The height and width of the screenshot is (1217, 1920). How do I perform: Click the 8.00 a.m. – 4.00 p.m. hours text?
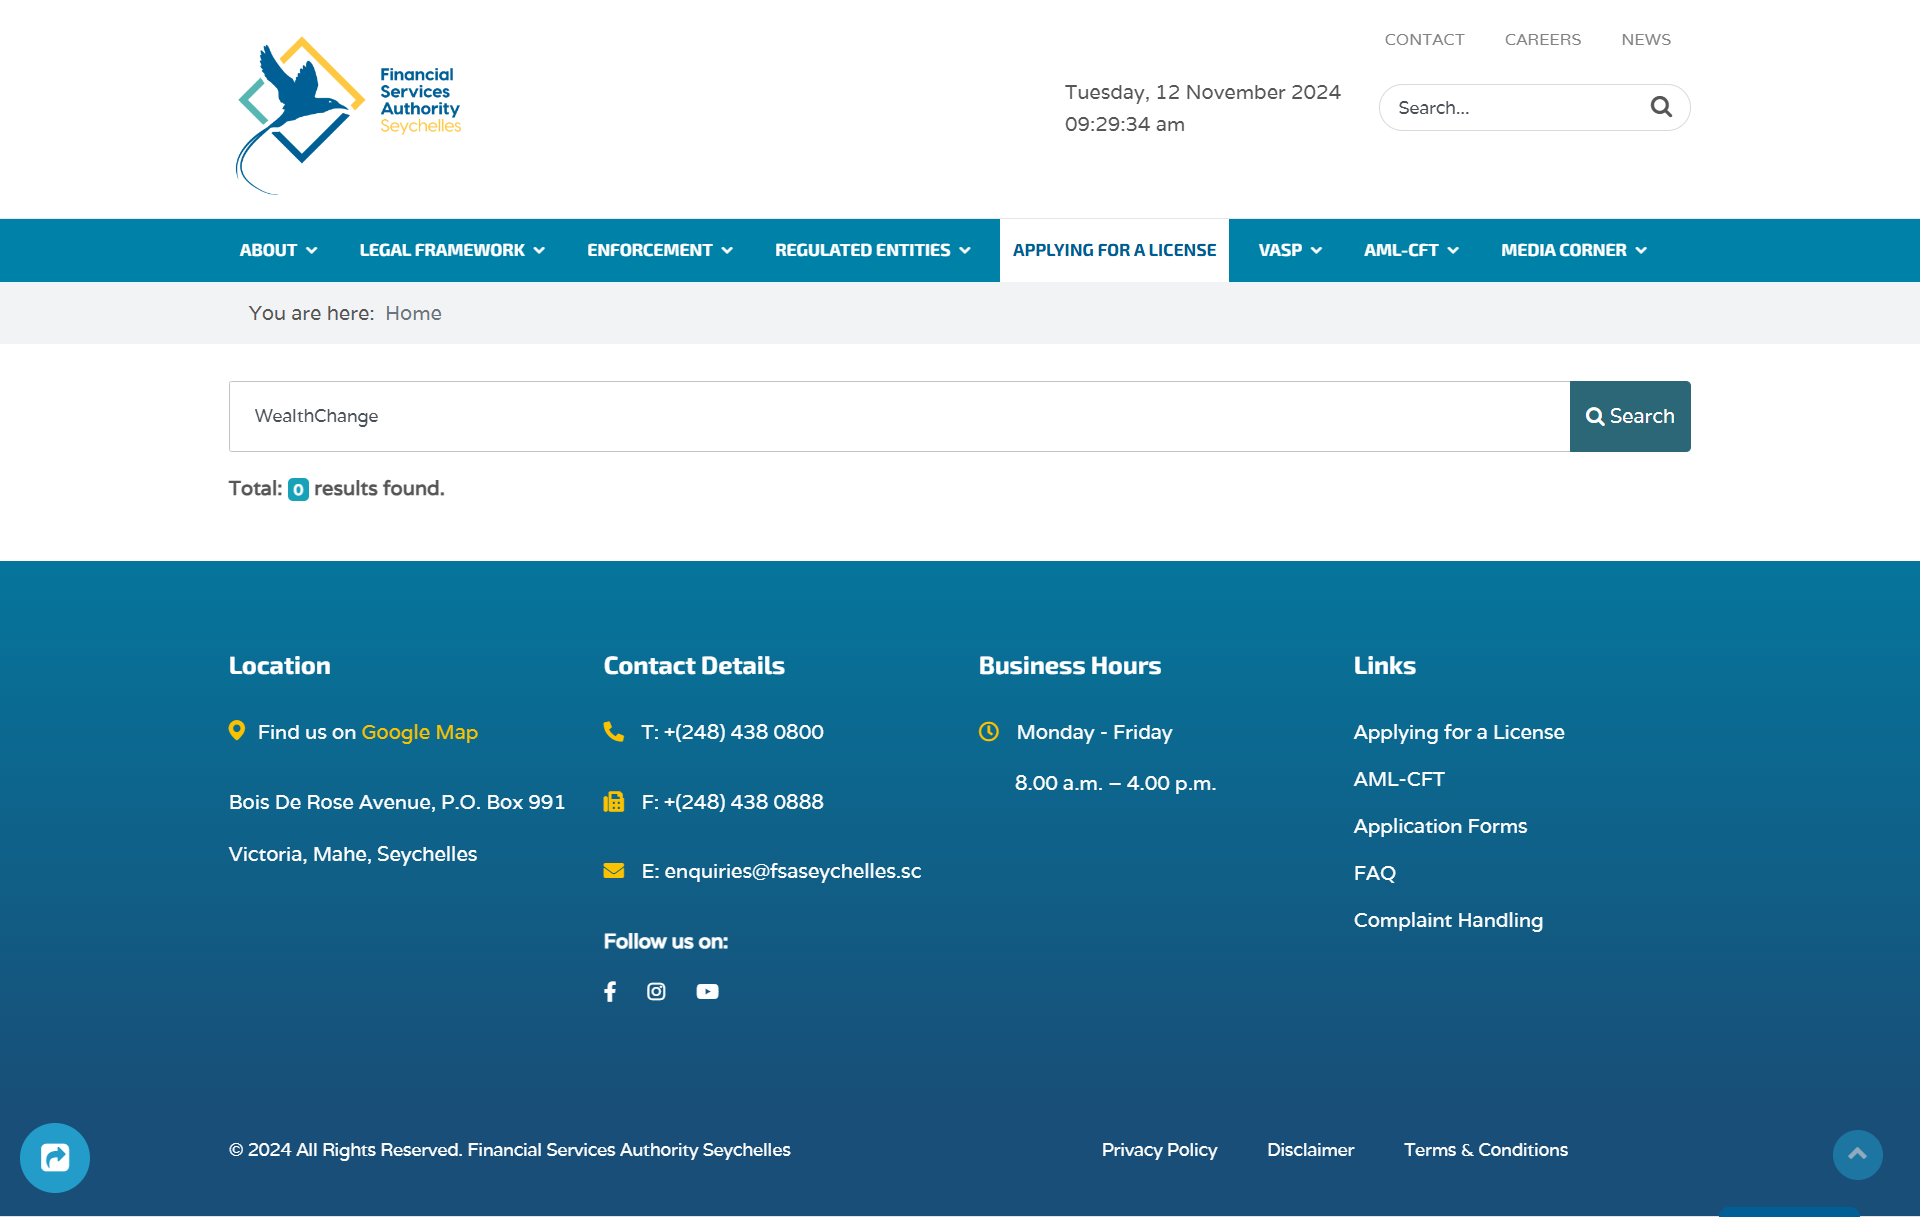[1115, 783]
